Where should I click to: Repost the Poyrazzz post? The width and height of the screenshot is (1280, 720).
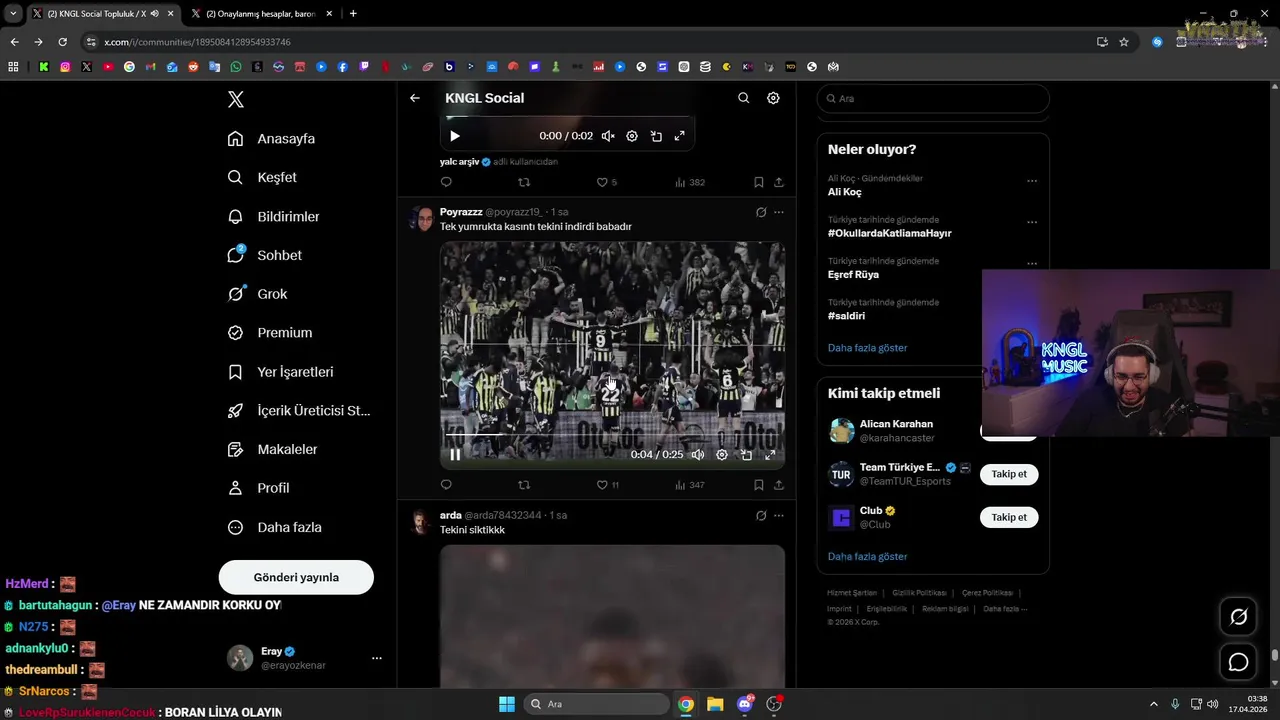point(524,485)
